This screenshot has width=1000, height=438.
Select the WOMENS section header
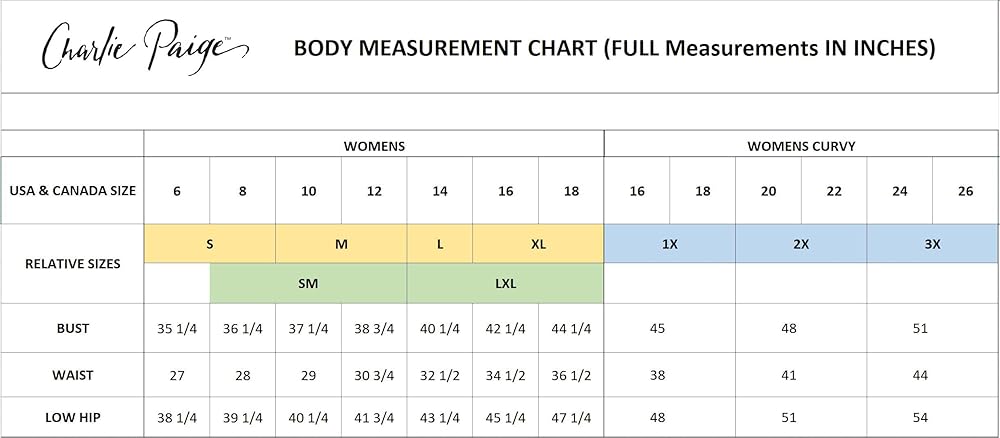click(x=374, y=146)
